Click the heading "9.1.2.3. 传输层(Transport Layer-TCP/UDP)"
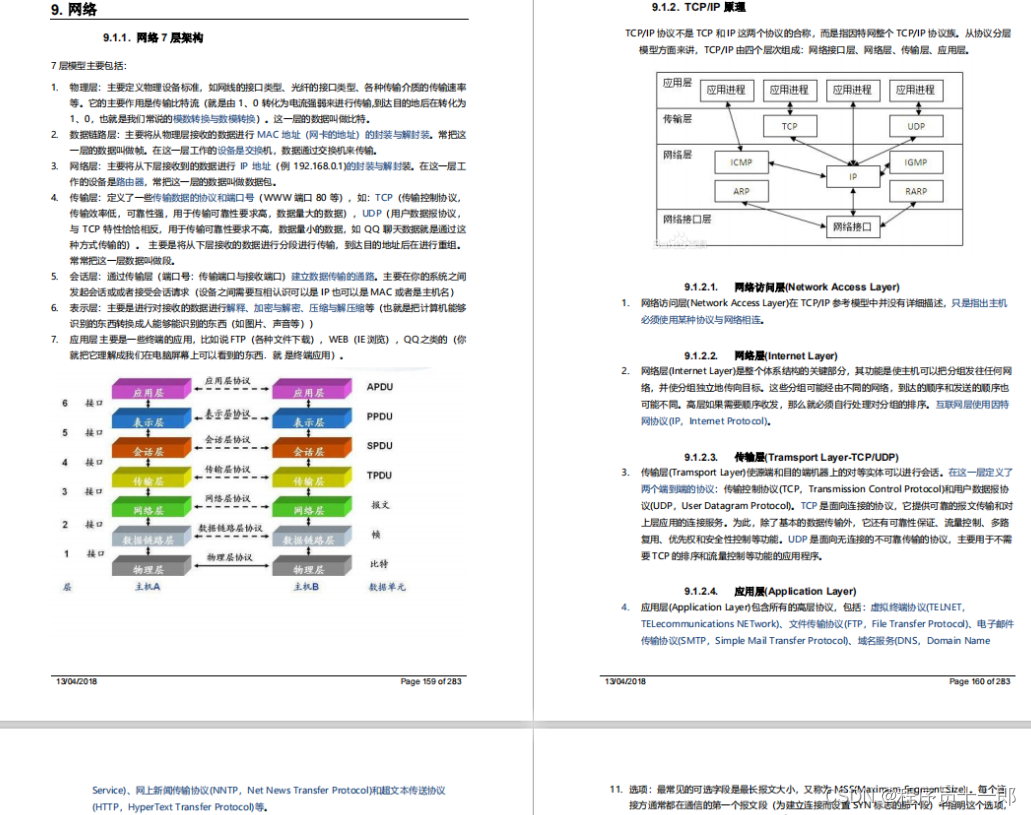1031x815 pixels. (791, 457)
